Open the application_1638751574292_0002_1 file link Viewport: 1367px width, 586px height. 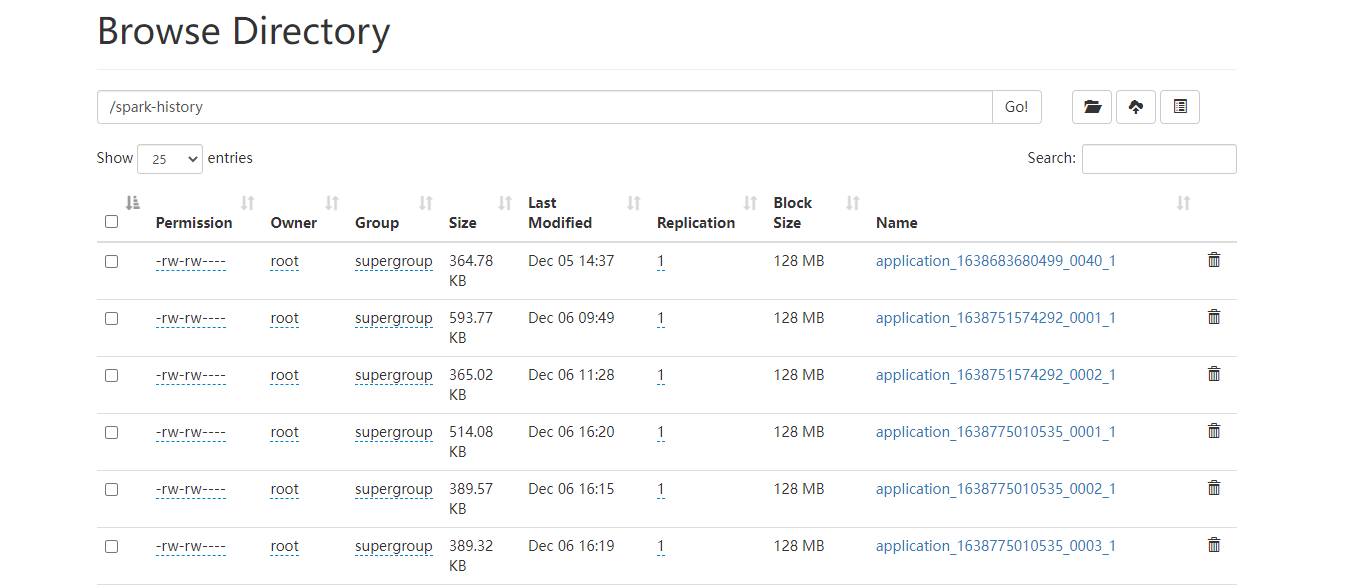click(x=996, y=375)
